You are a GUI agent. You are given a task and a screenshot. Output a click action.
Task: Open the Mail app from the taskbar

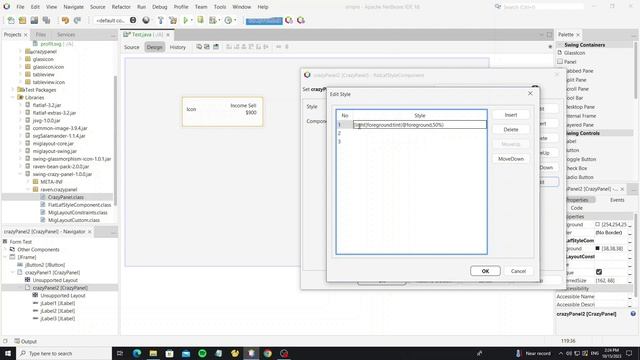(186, 353)
